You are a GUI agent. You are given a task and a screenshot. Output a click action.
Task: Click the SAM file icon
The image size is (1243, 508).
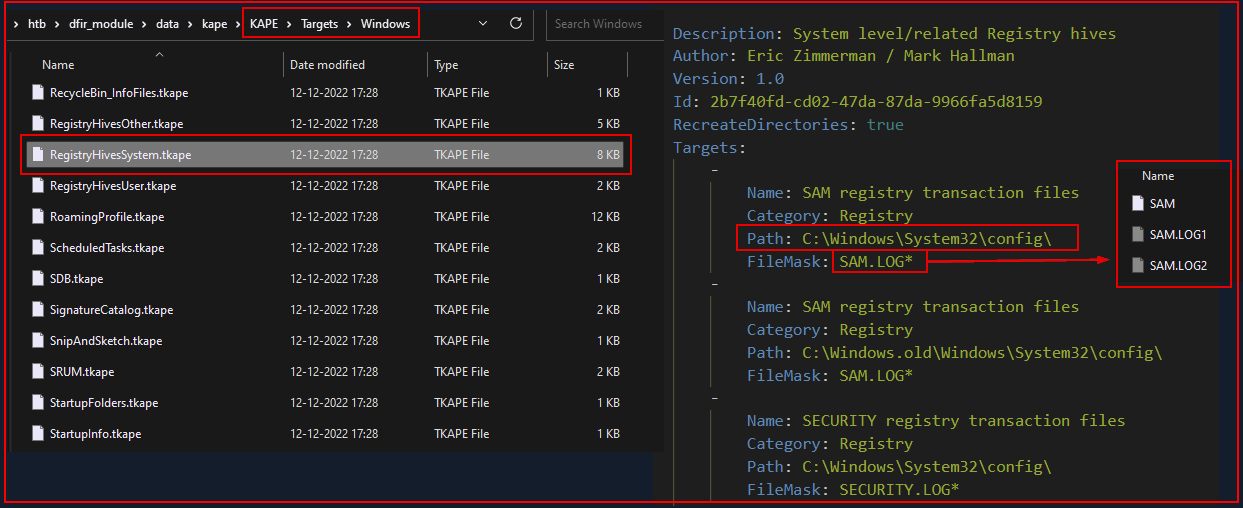[1137, 204]
